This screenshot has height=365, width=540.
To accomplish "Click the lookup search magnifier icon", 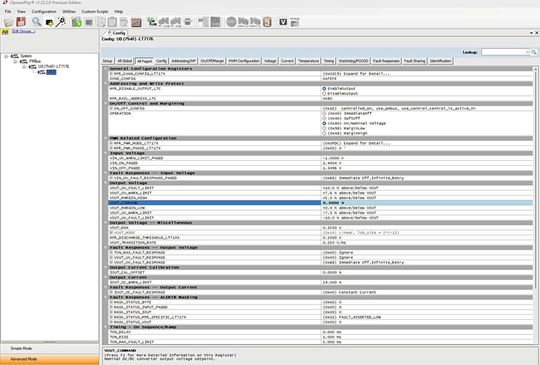I will pyautogui.click(x=533, y=52).
